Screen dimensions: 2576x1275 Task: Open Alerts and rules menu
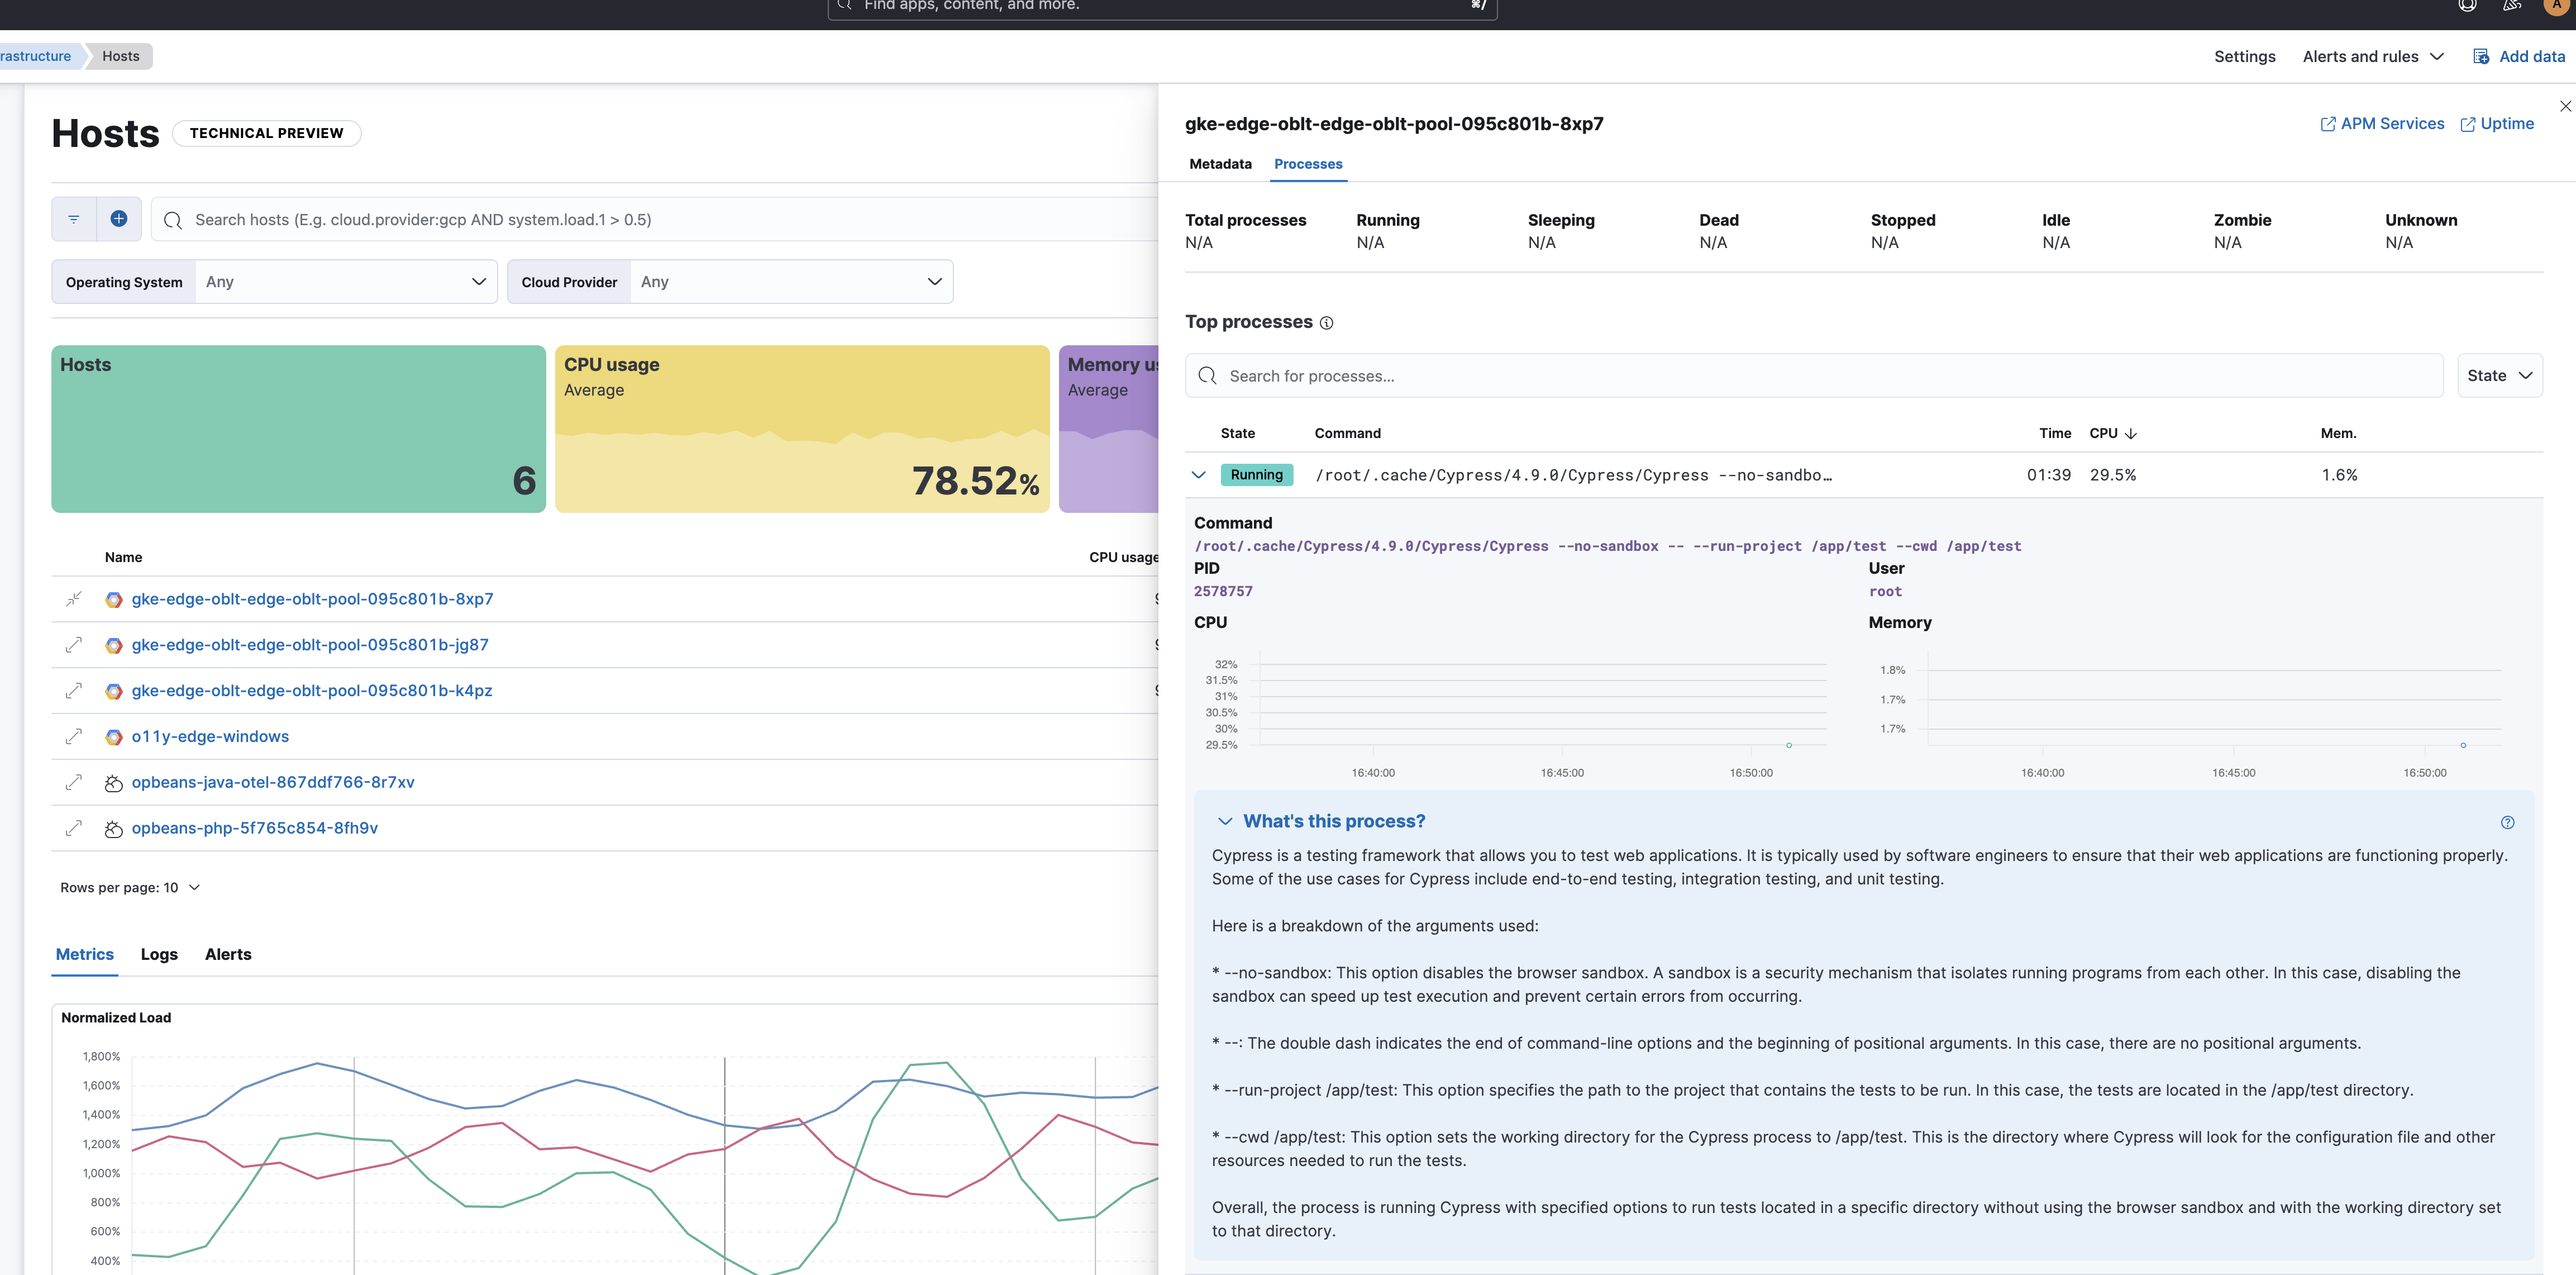click(x=2373, y=57)
